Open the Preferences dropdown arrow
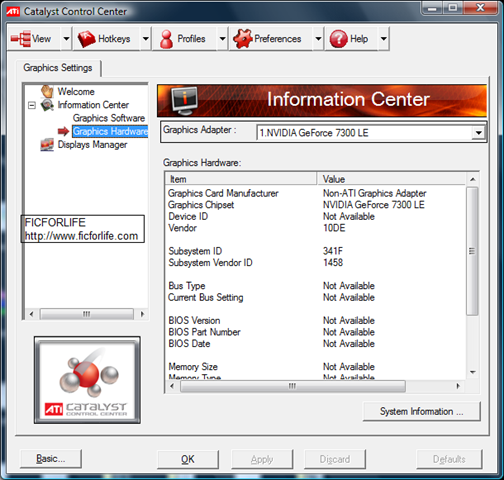Viewport: 504px width, 480px height. (318, 39)
